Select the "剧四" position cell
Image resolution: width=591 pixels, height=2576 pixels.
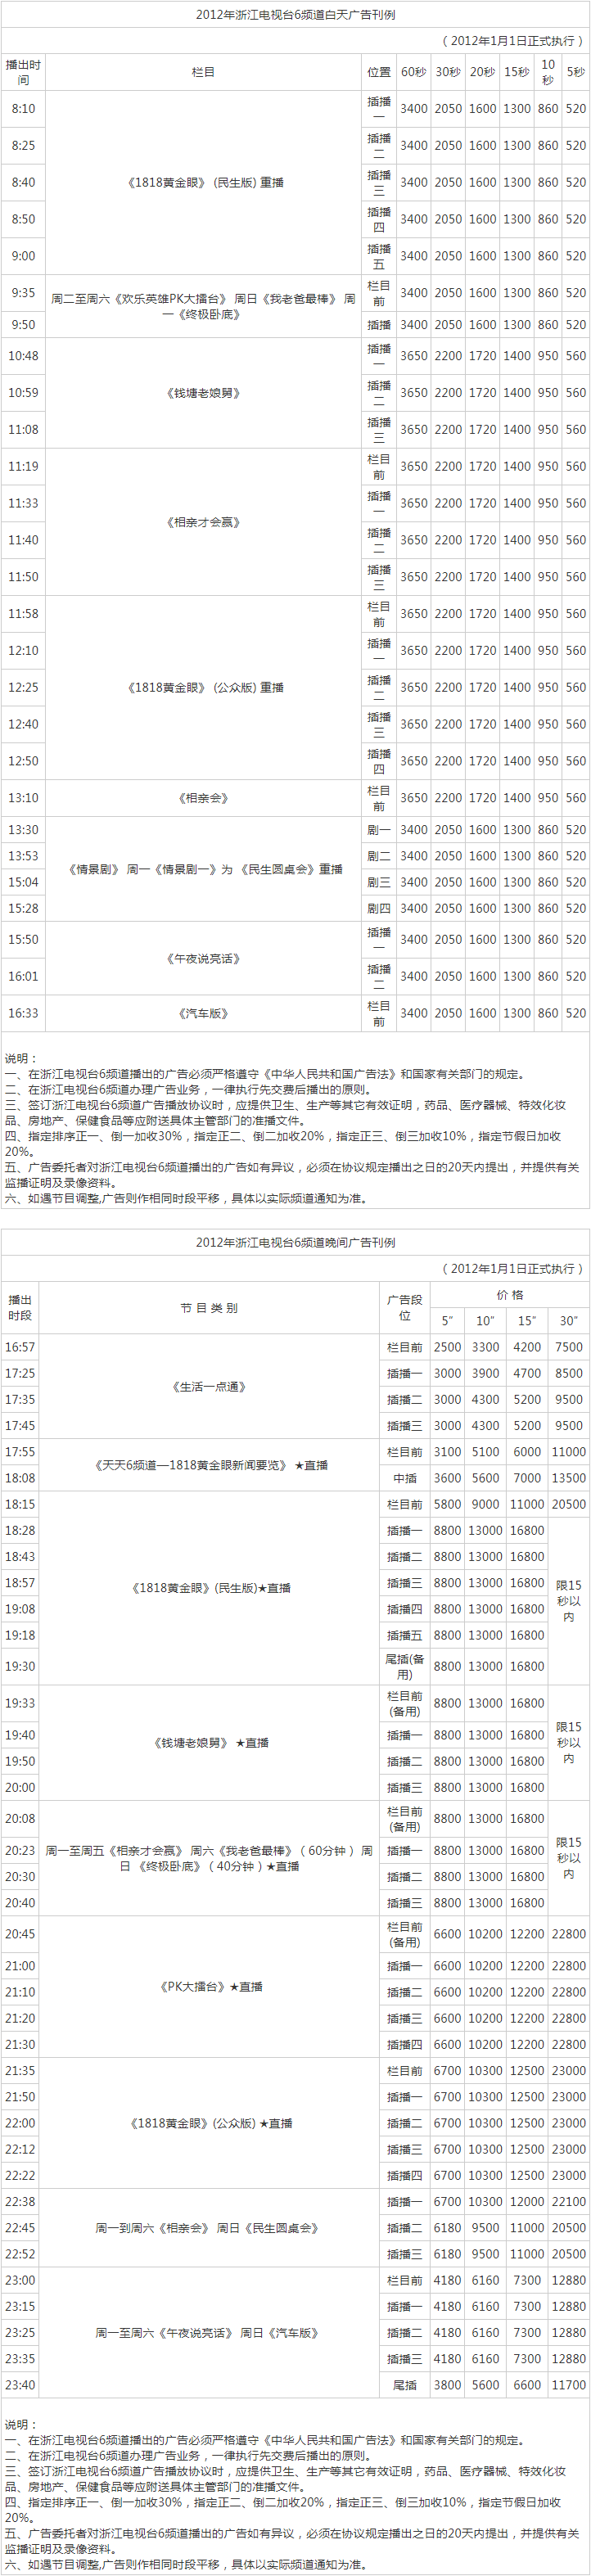(x=378, y=908)
